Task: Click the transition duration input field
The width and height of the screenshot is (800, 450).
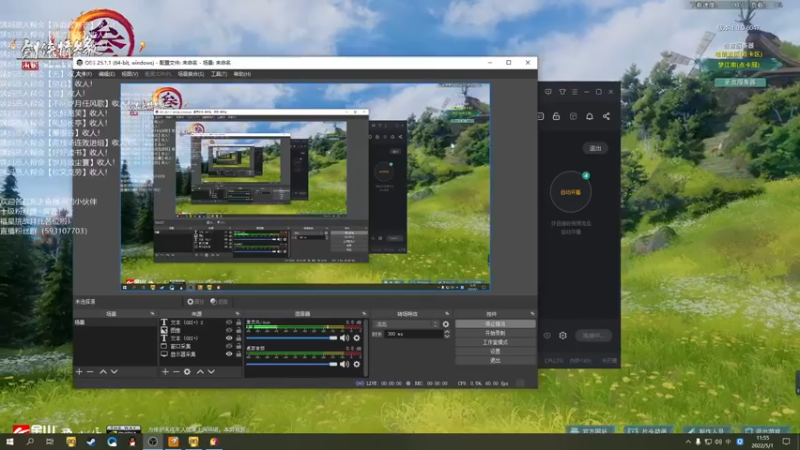Action: (414, 334)
